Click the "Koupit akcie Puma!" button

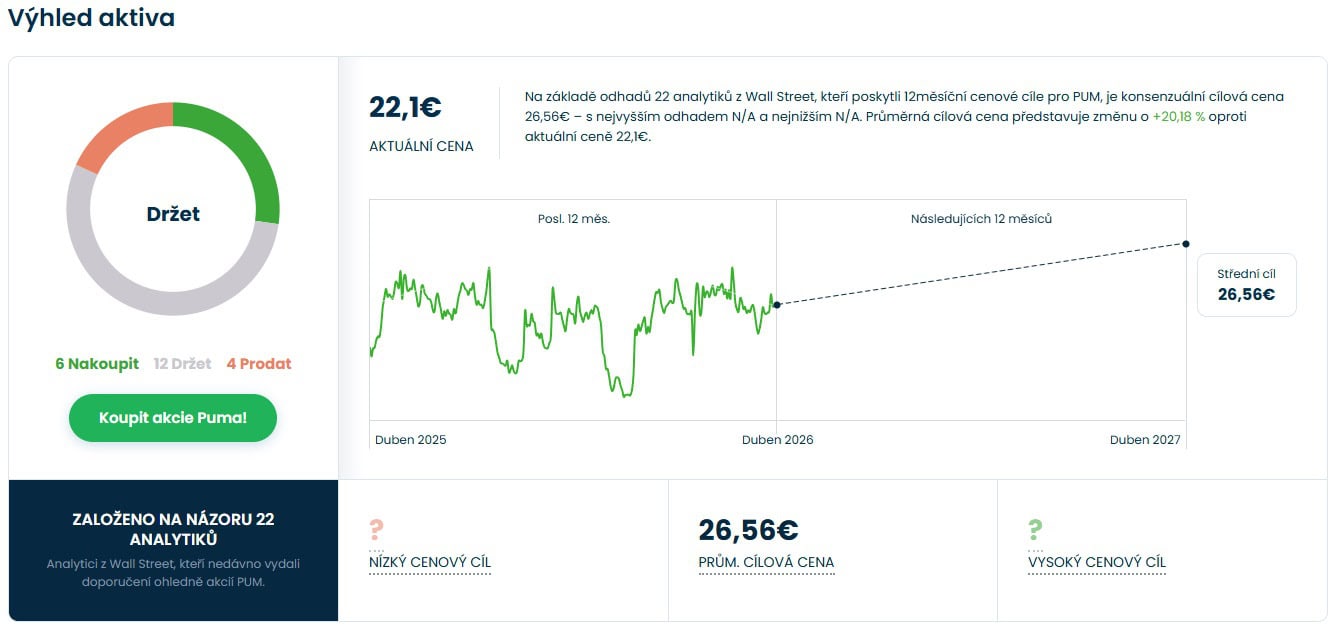point(173,418)
